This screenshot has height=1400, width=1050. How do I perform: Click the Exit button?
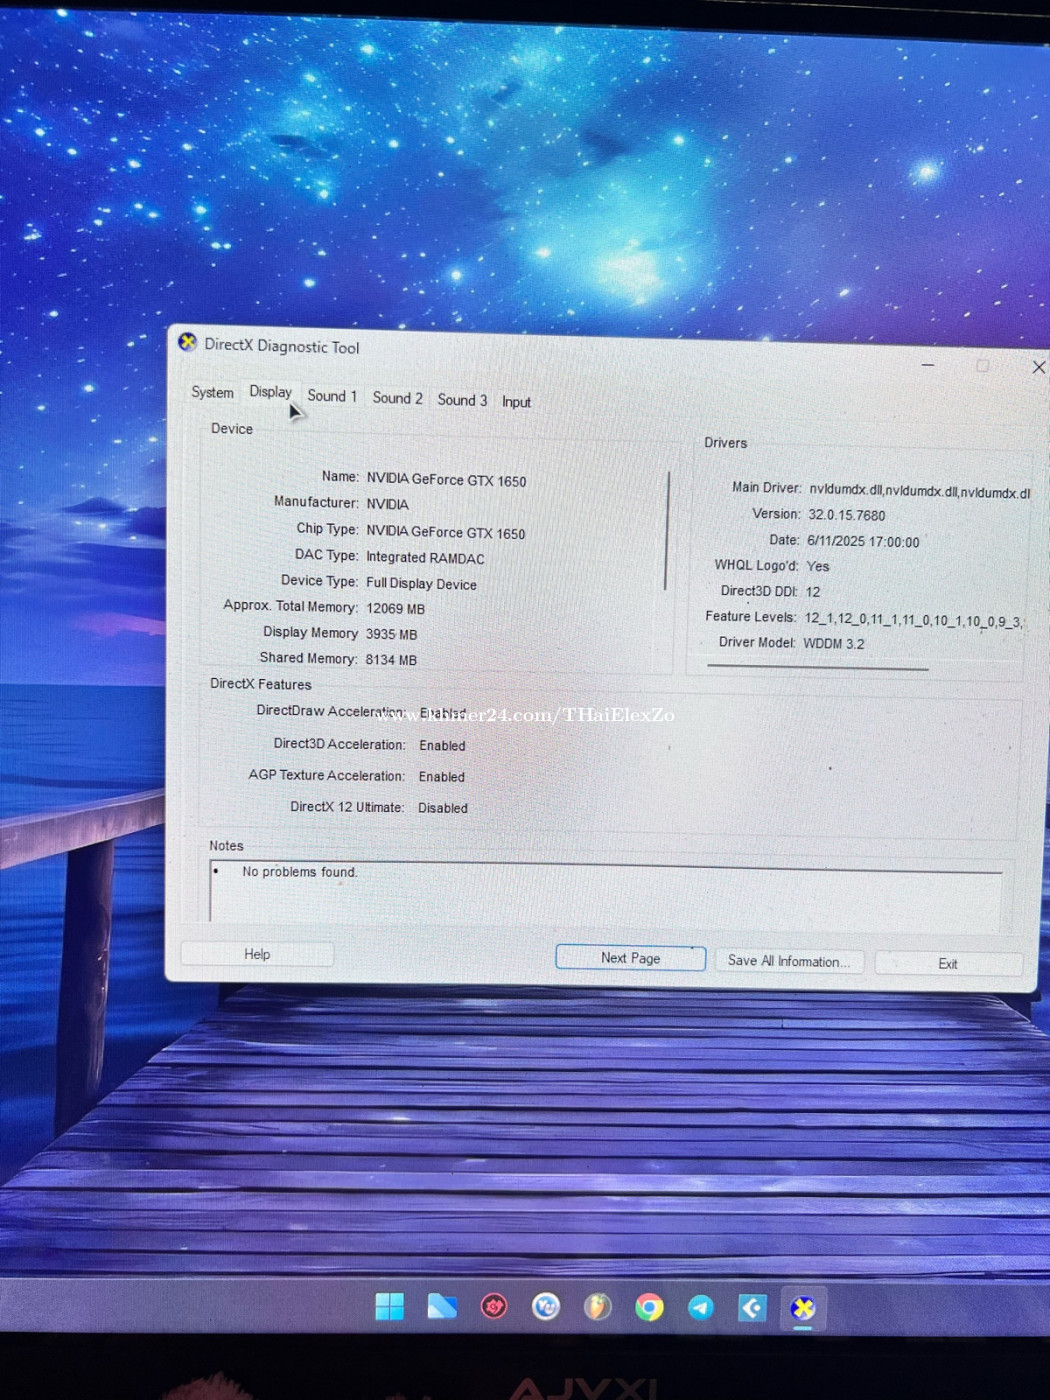[x=948, y=964]
